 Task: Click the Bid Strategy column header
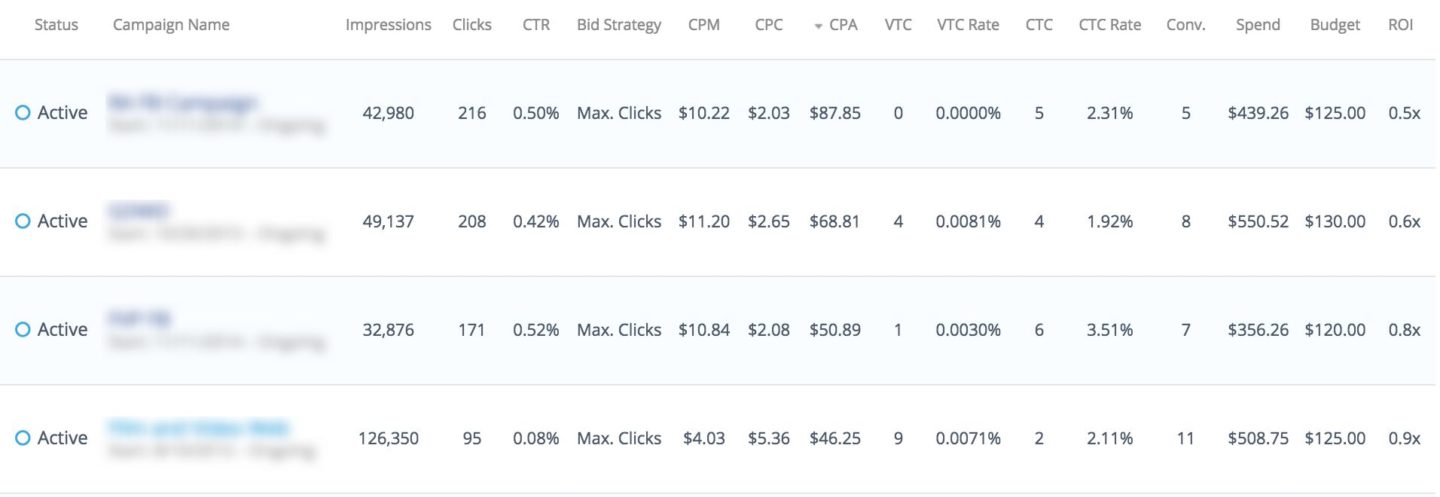click(619, 25)
